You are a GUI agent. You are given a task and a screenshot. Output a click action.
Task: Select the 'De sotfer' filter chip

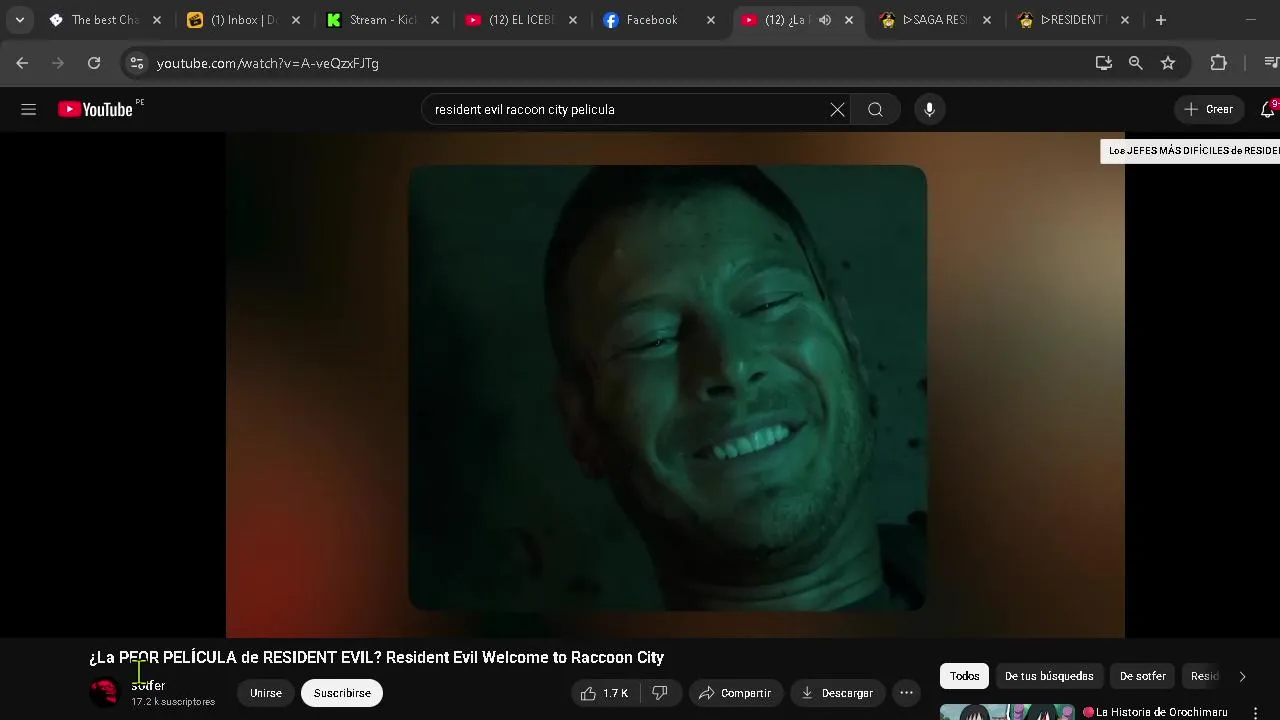[1143, 676]
